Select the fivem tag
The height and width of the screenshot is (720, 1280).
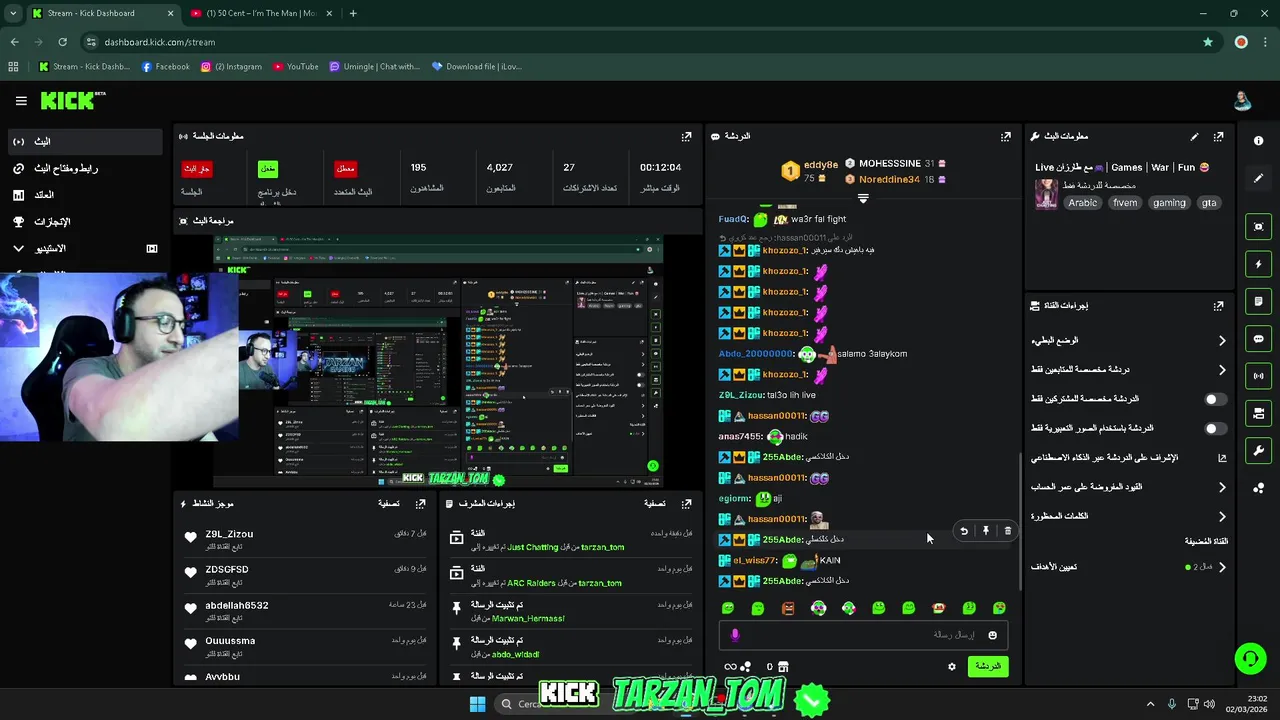pos(1125,203)
